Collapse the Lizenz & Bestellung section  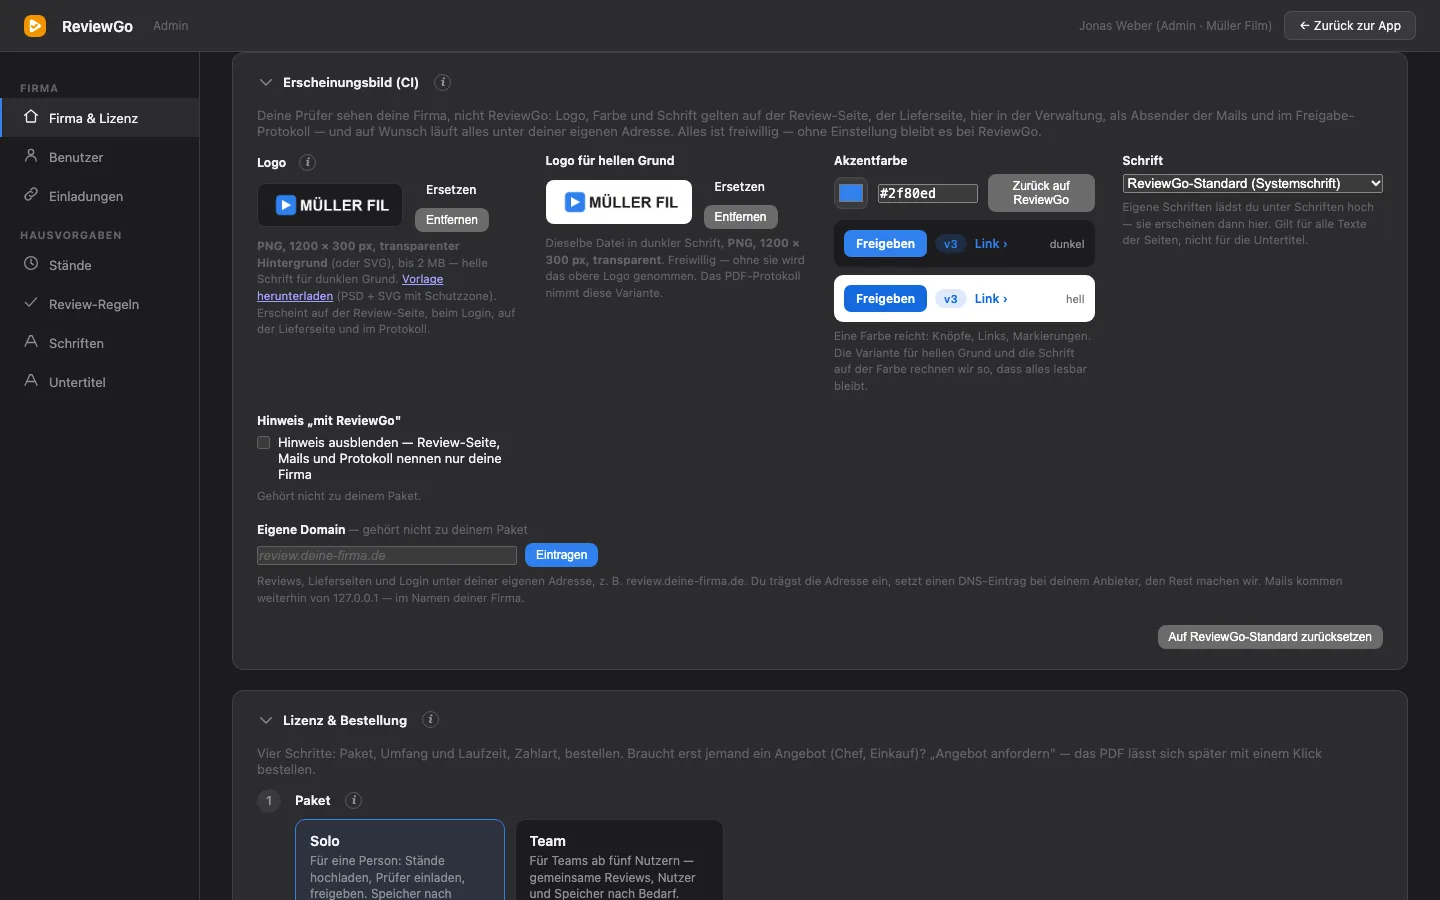(265, 720)
